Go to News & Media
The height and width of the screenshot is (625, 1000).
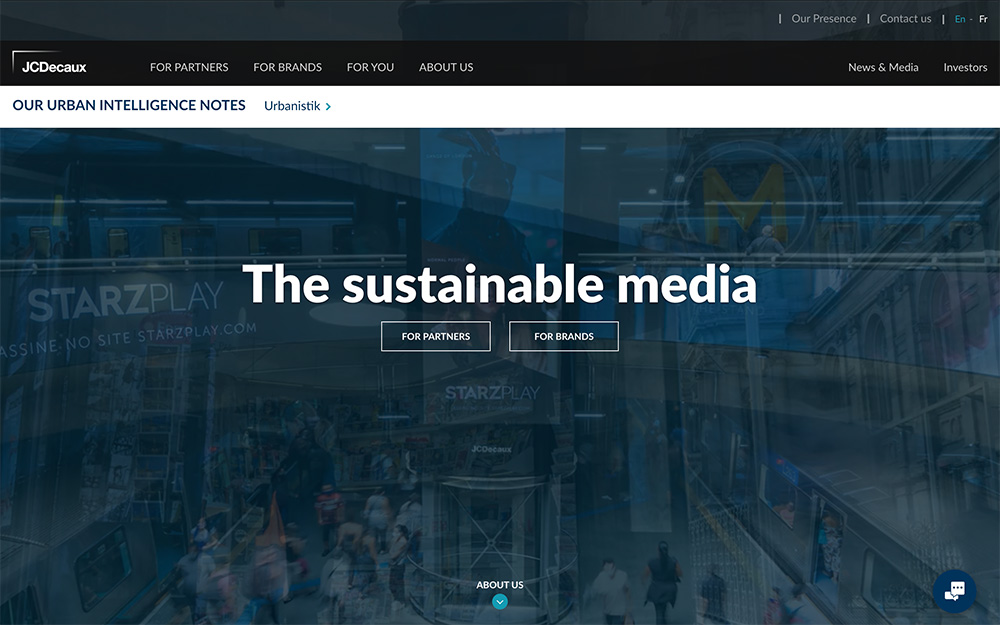click(883, 67)
